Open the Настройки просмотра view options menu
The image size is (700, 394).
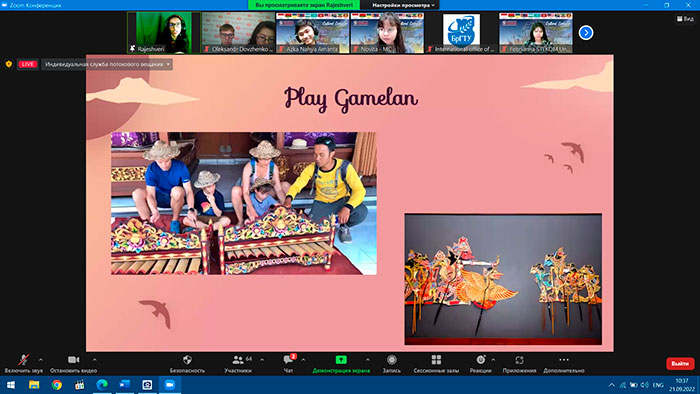pos(403,5)
